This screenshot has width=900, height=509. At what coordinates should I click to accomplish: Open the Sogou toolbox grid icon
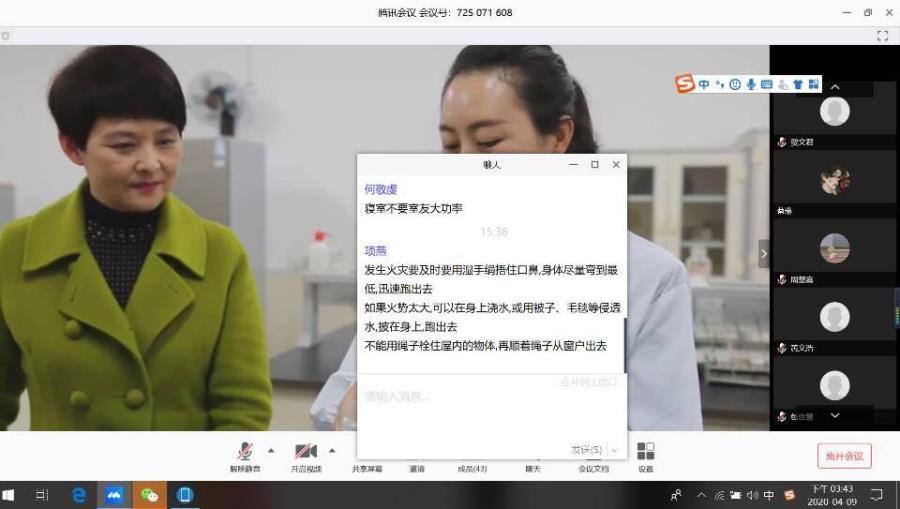(813, 84)
